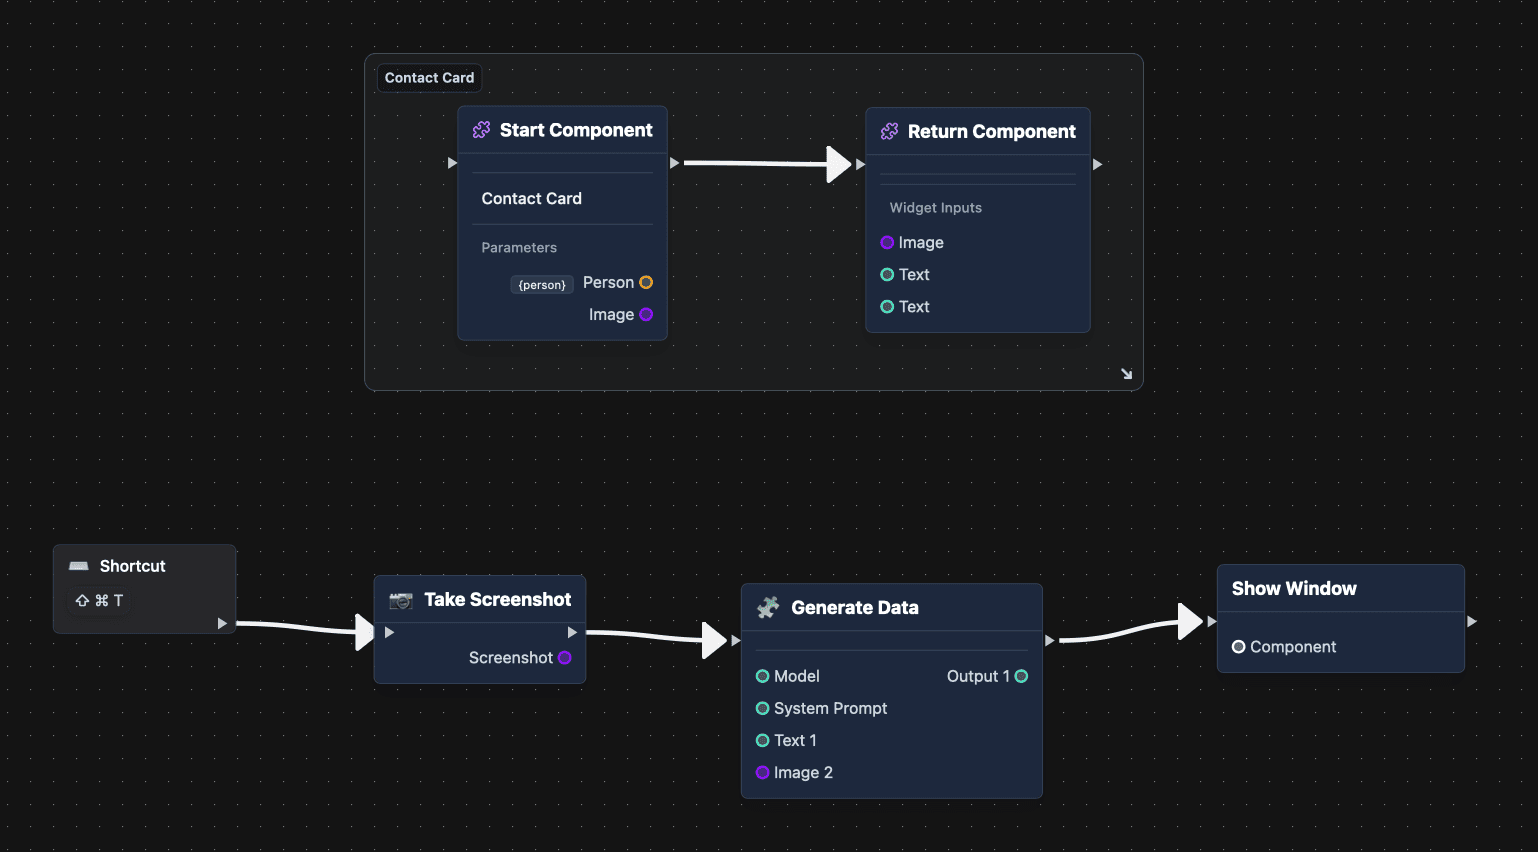1538x852 pixels.
Task: Click the Return Component execution output arrow
Action: (x=1097, y=164)
